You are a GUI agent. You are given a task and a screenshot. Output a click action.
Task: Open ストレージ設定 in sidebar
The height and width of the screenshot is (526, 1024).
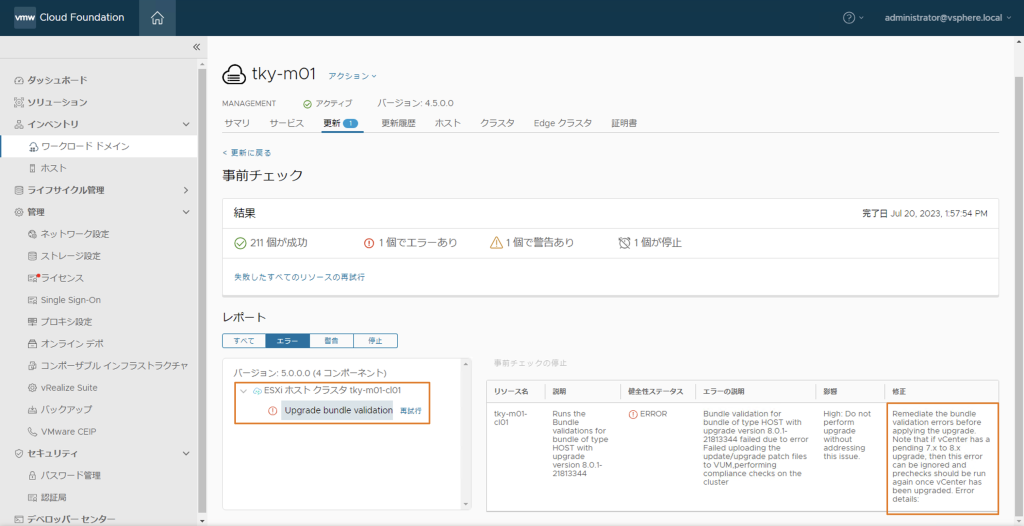click(x=71, y=256)
